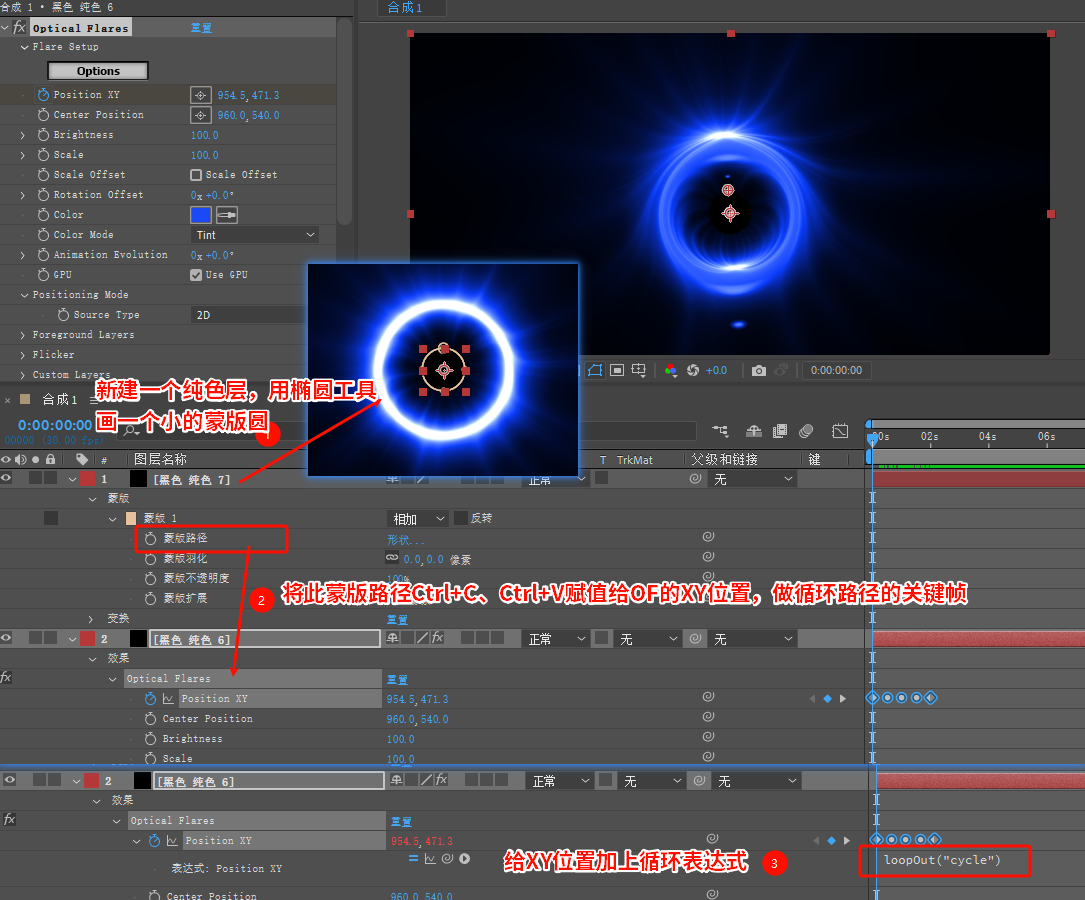
Task: Go to next keyframe on first Position XY row
Action: 843,699
